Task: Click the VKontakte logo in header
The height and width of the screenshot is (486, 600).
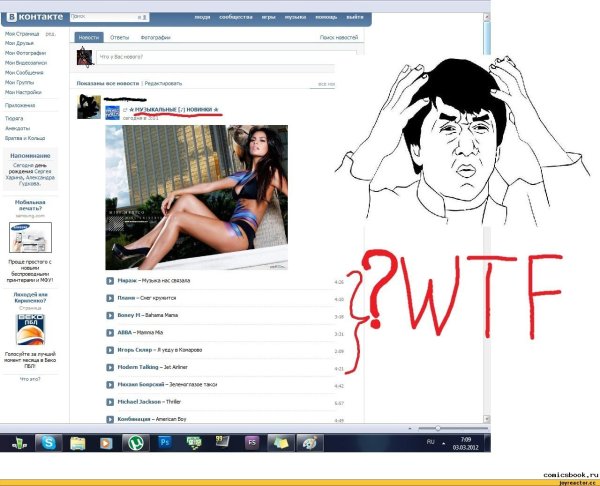Action: point(34,17)
